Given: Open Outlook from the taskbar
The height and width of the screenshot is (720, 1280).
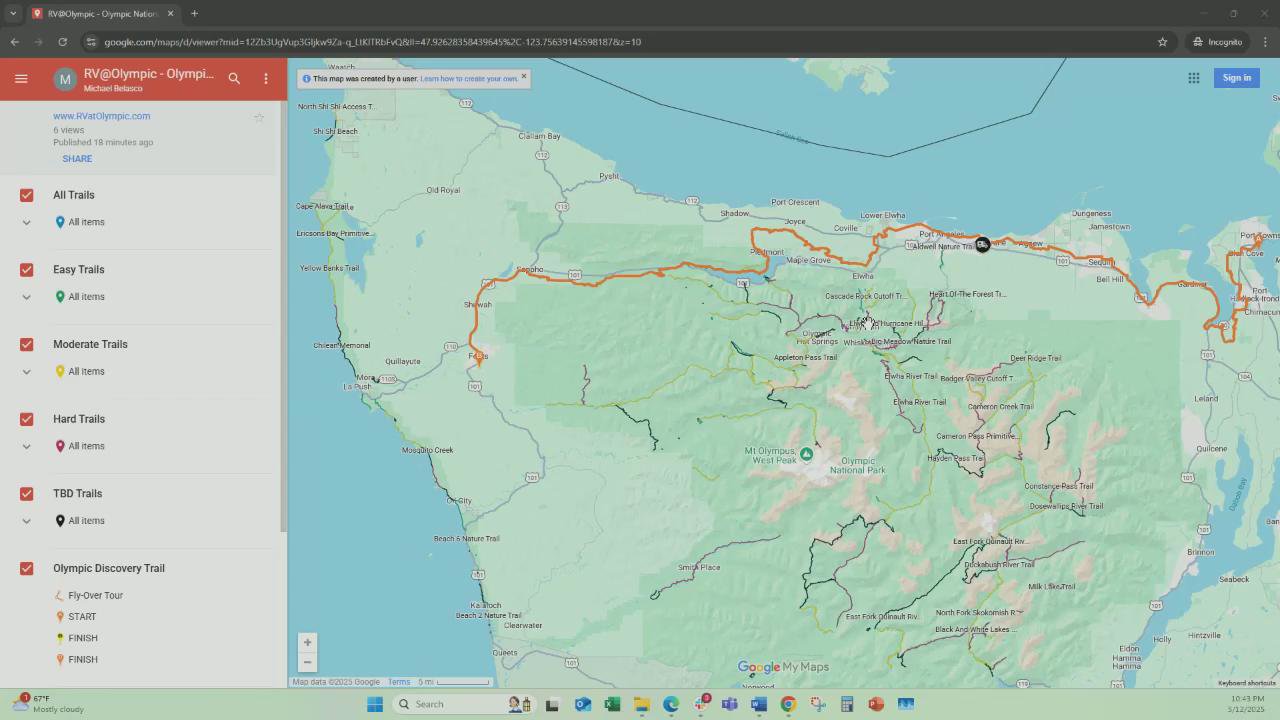Looking at the screenshot, I should (x=583, y=704).
